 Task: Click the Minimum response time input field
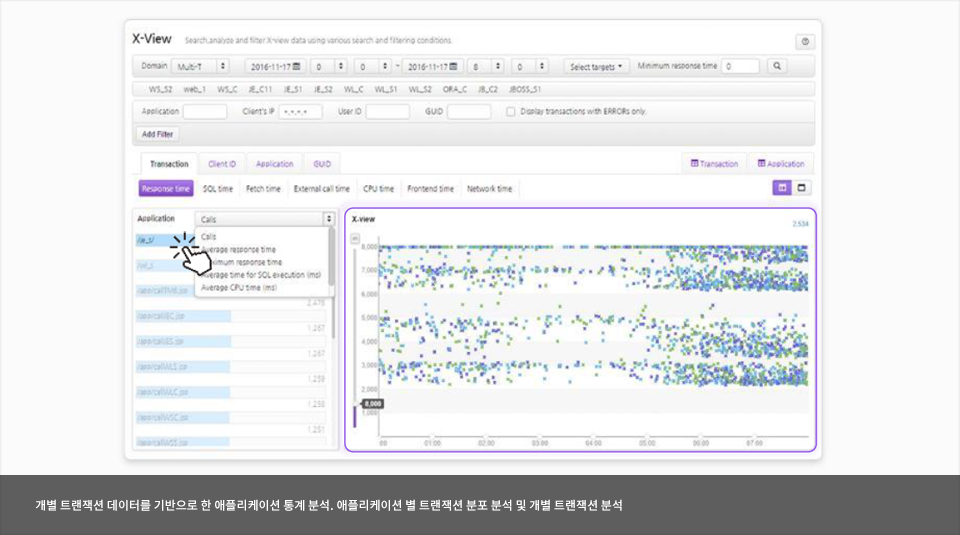pos(740,67)
